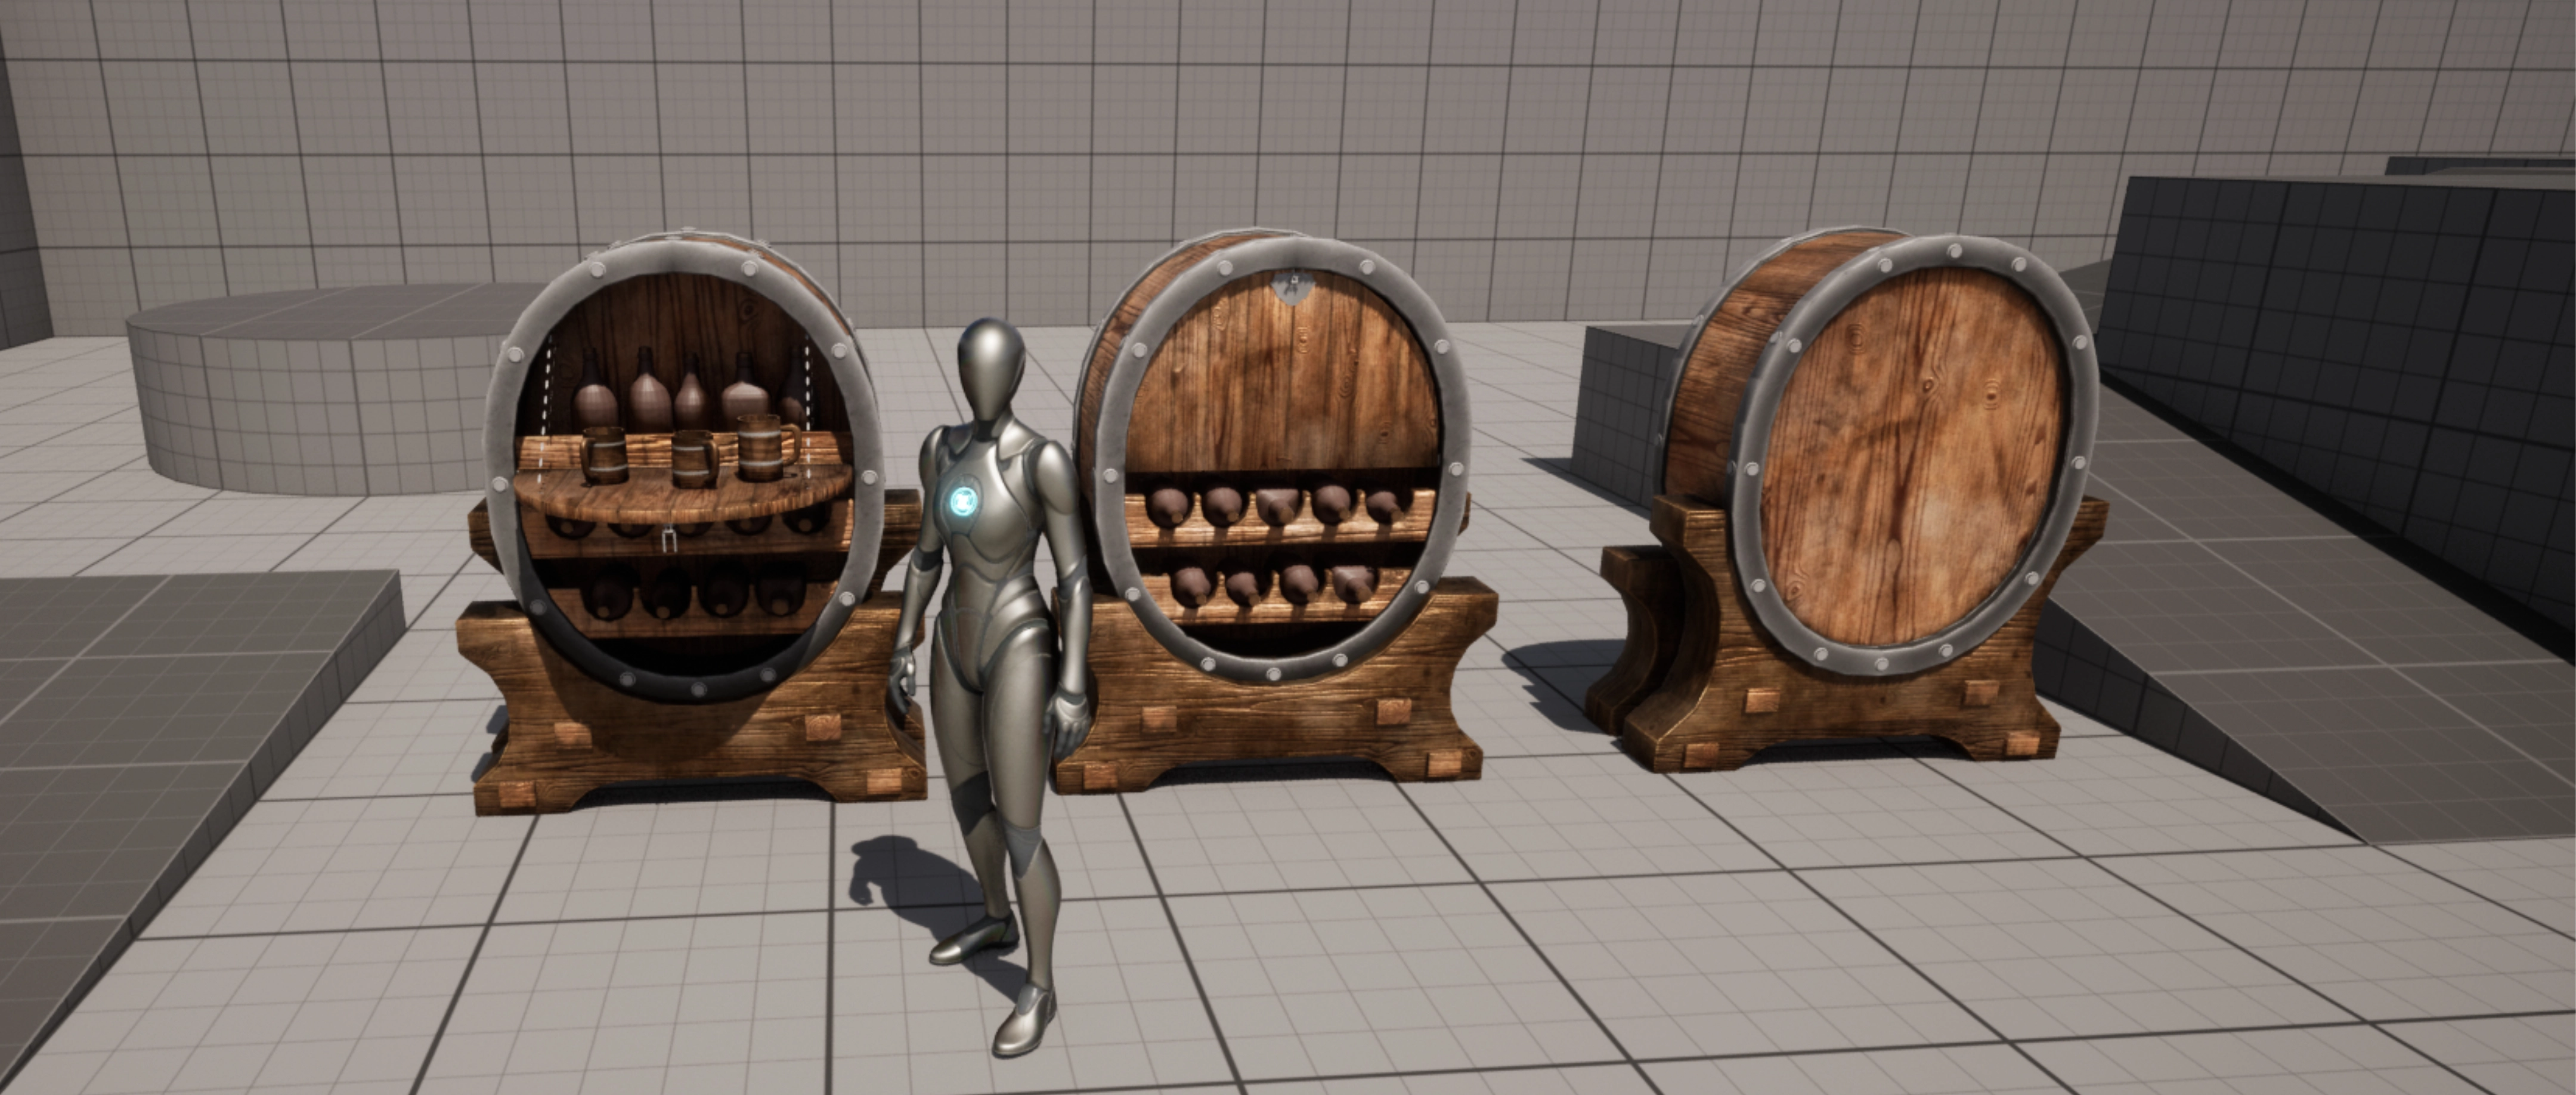This screenshot has height=1095, width=2576.
Task: Select the robot mannequin's head
Action: [991, 368]
